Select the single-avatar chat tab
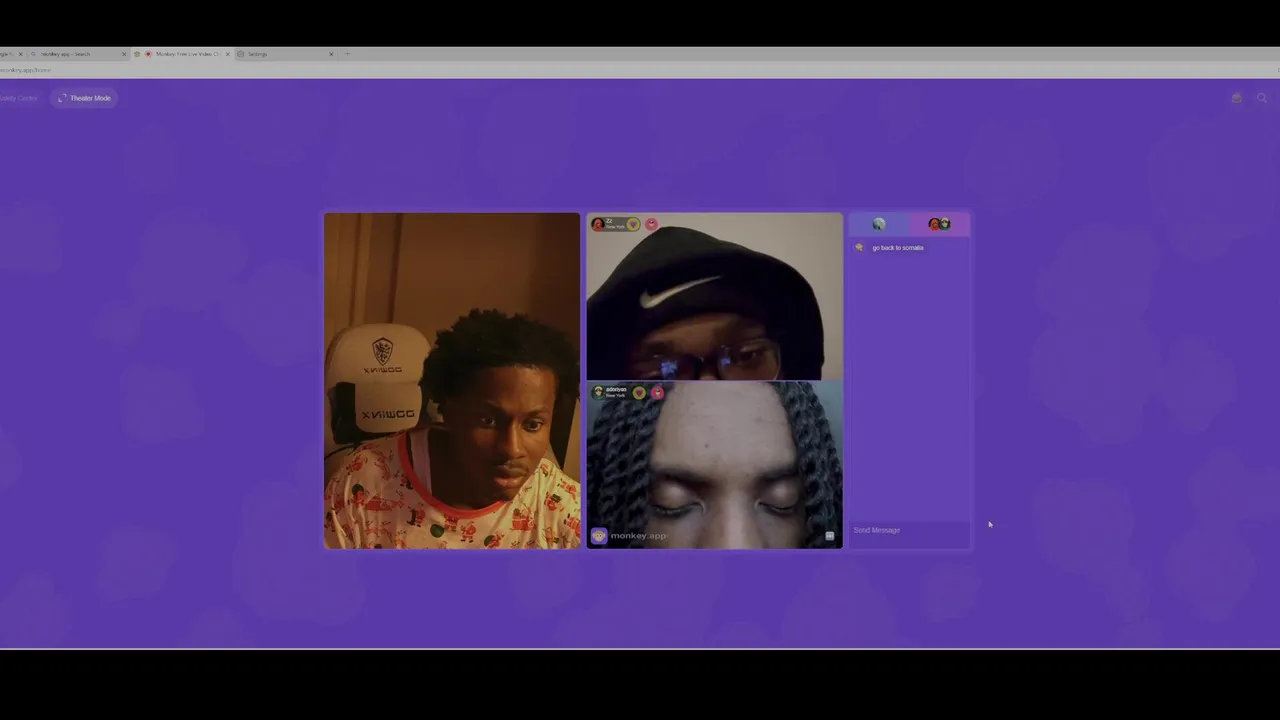 point(879,224)
